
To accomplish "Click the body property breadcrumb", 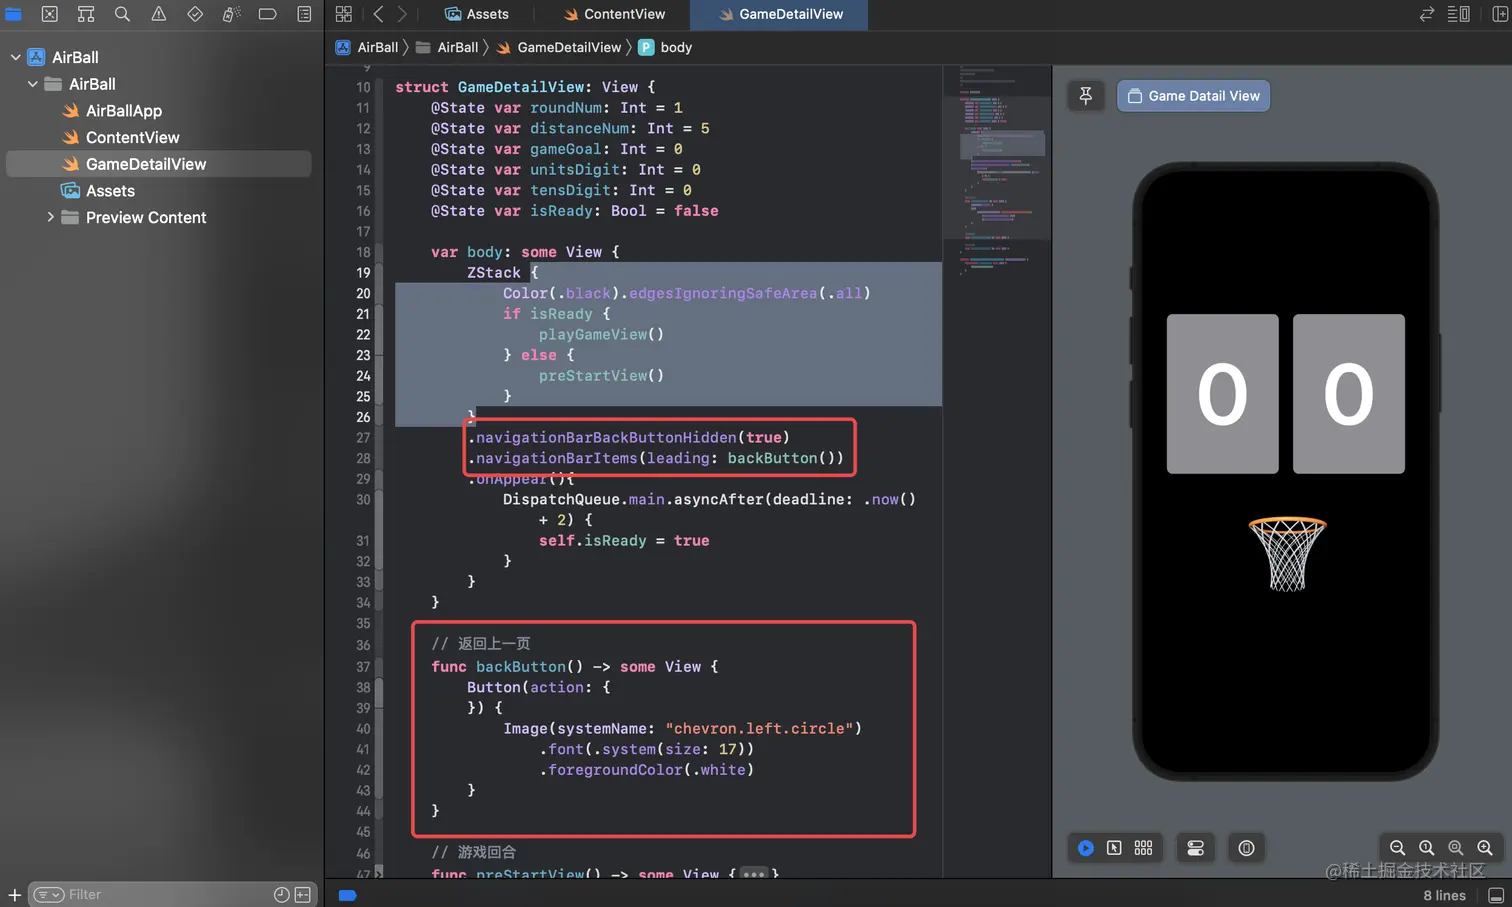I will pos(665,47).
